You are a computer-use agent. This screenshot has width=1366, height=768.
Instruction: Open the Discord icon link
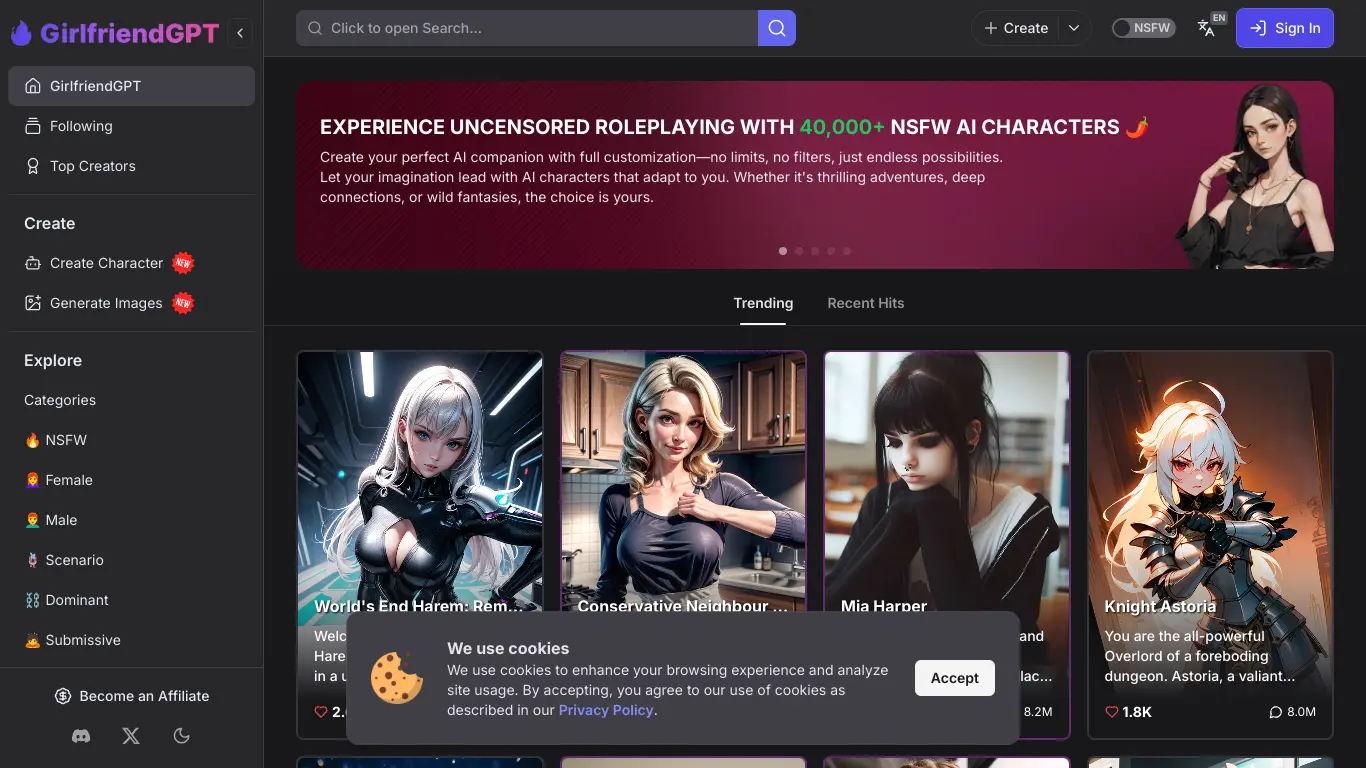tap(81, 736)
